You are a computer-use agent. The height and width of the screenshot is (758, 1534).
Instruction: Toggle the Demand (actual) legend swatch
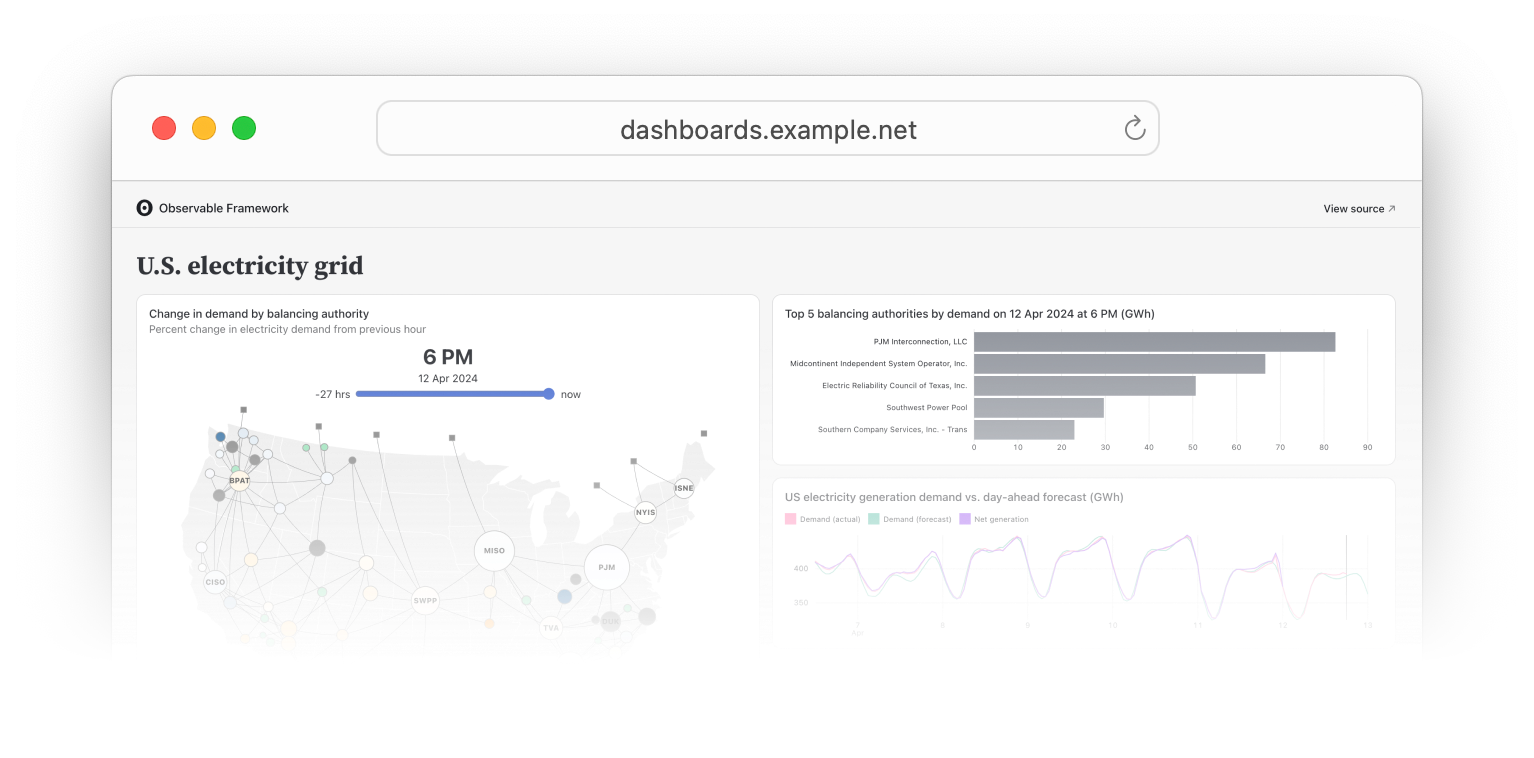point(790,519)
